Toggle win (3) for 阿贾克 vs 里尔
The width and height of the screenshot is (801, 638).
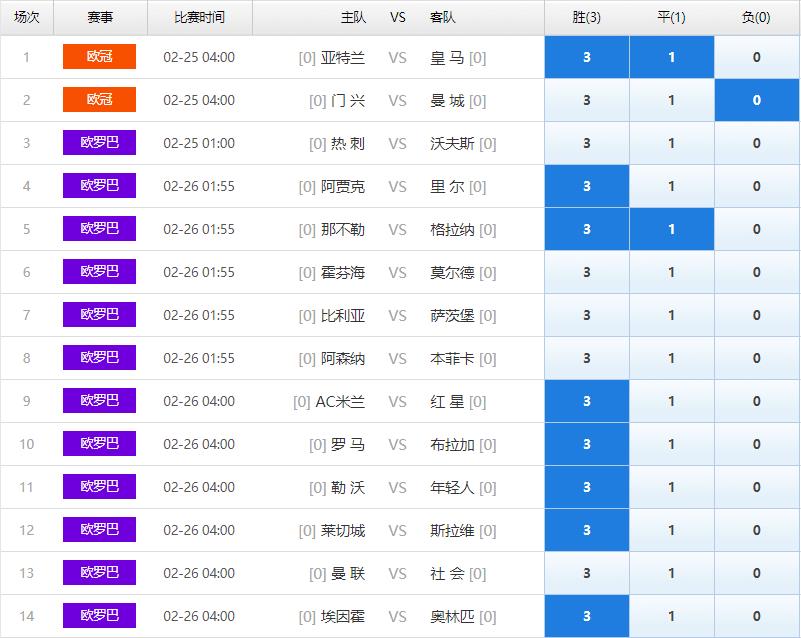pyautogui.click(x=587, y=186)
